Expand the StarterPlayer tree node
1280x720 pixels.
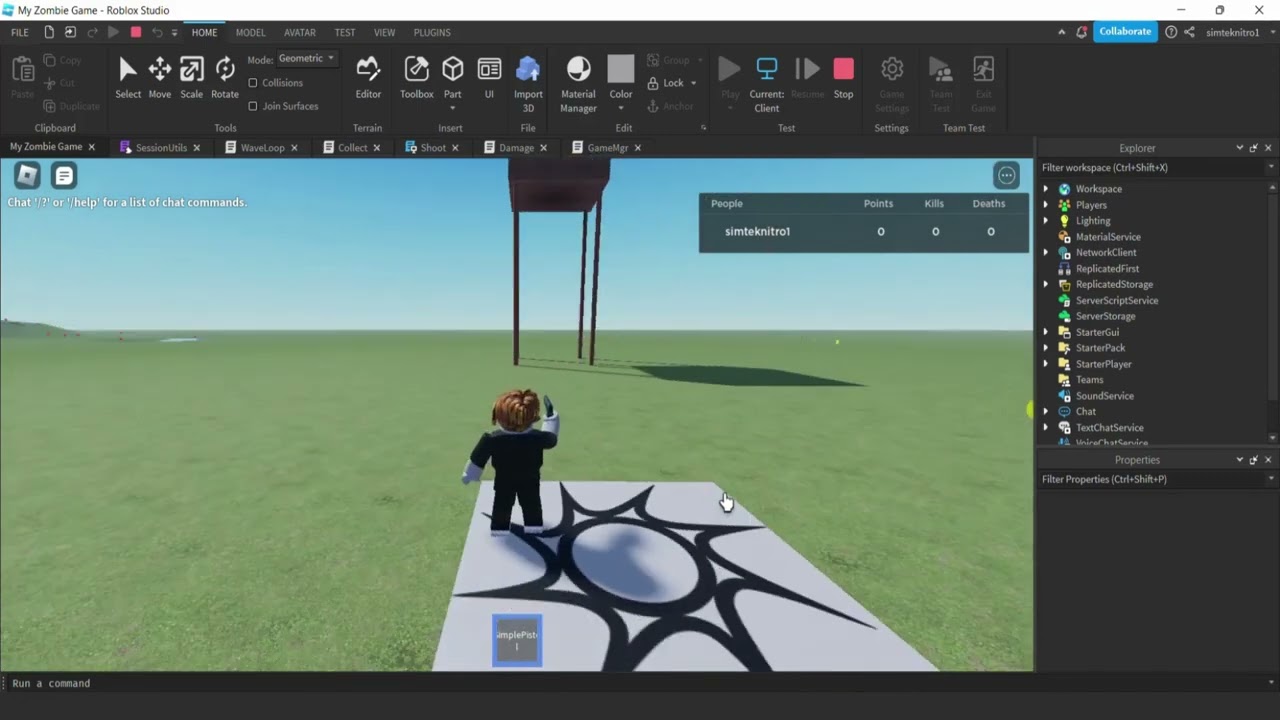(1046, 364)
